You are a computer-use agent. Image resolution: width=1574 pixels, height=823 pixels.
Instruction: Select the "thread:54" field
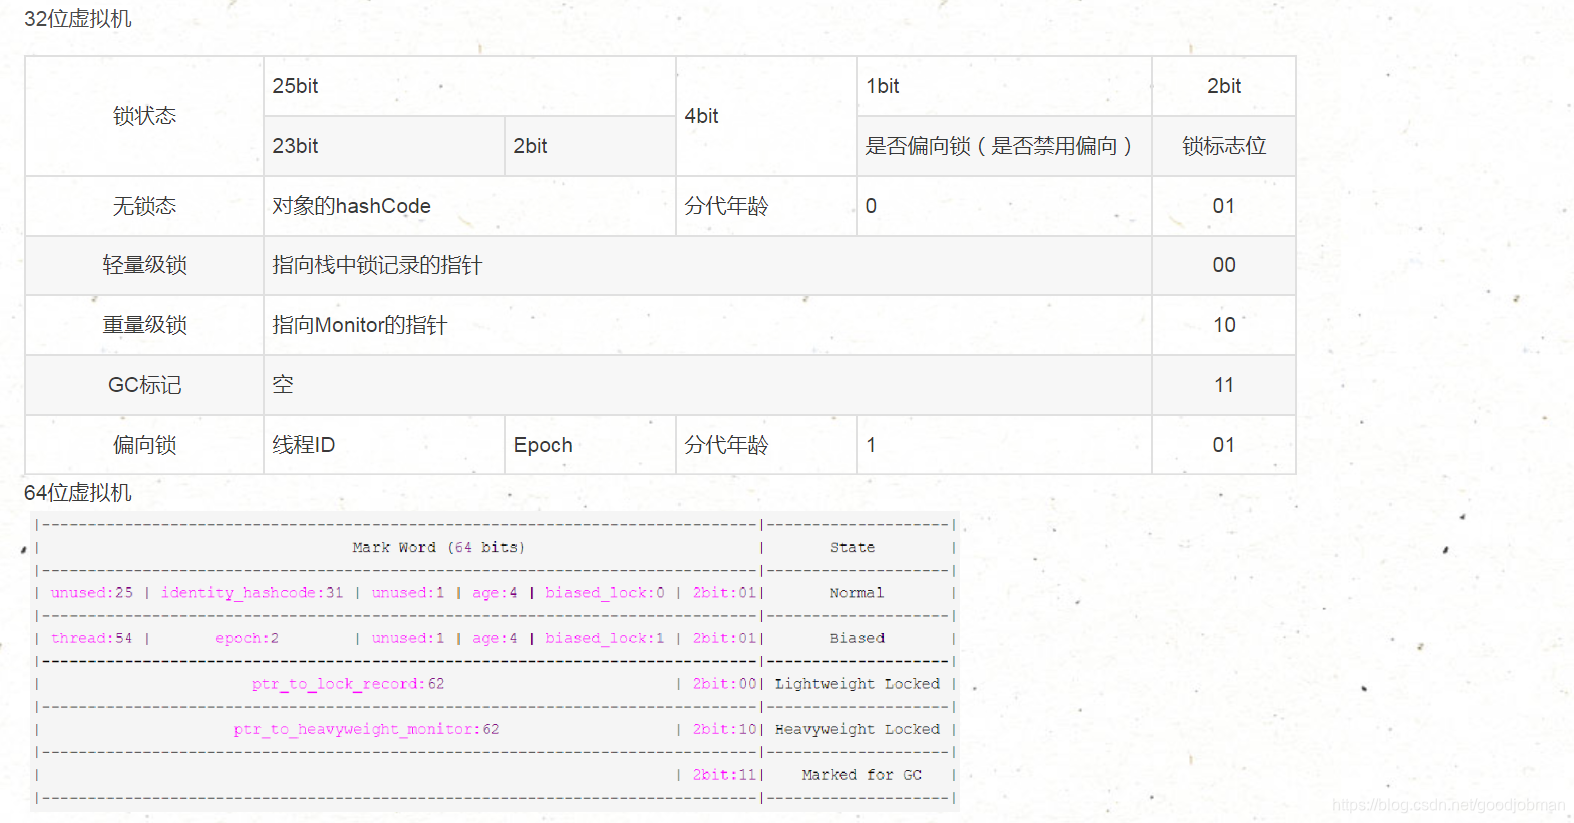92,638
